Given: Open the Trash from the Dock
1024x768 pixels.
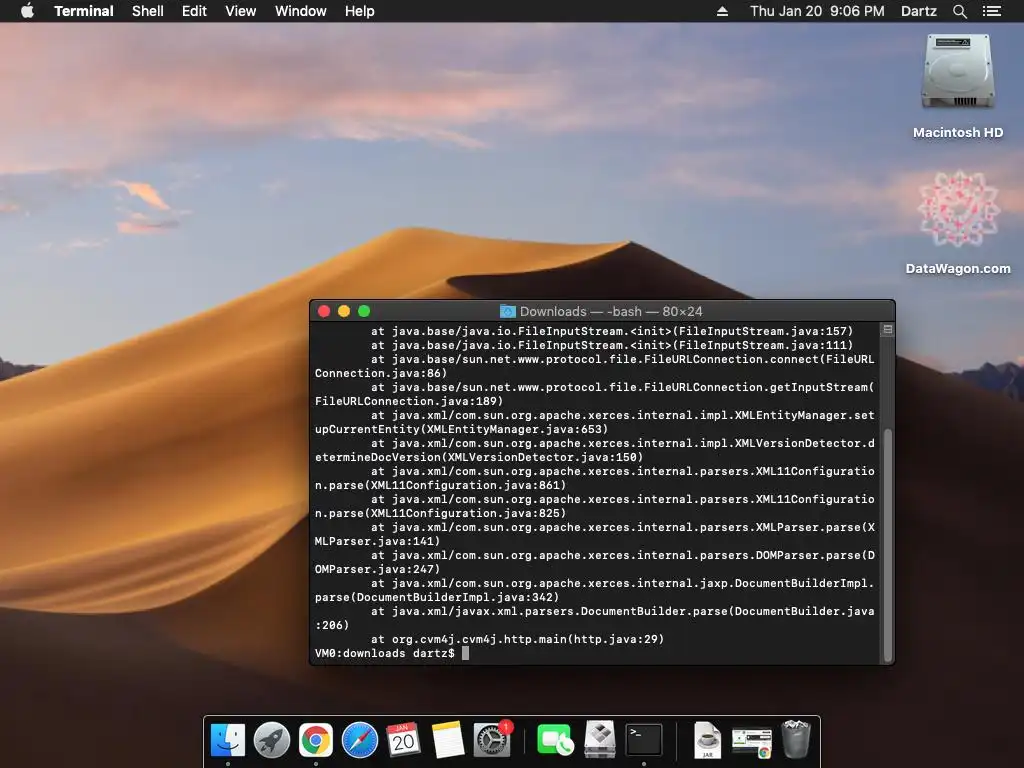Looking at the screenshot, I should [x=796, y=739].
